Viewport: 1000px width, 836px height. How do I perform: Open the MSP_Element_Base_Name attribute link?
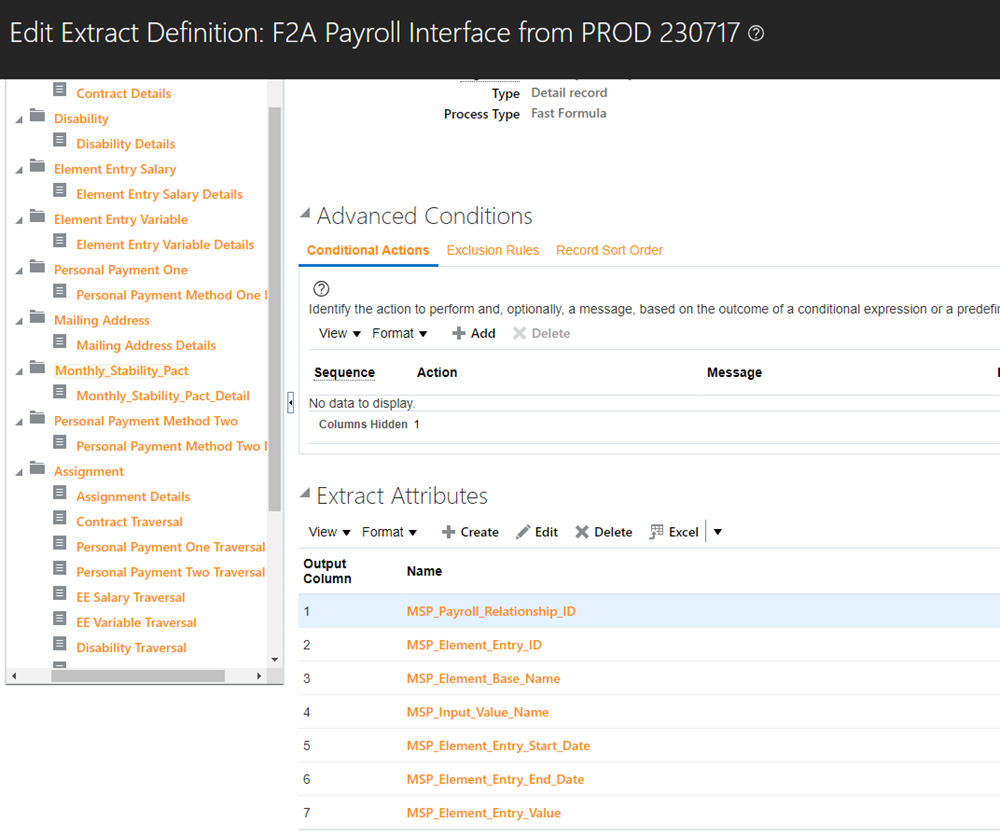[483, 679]
